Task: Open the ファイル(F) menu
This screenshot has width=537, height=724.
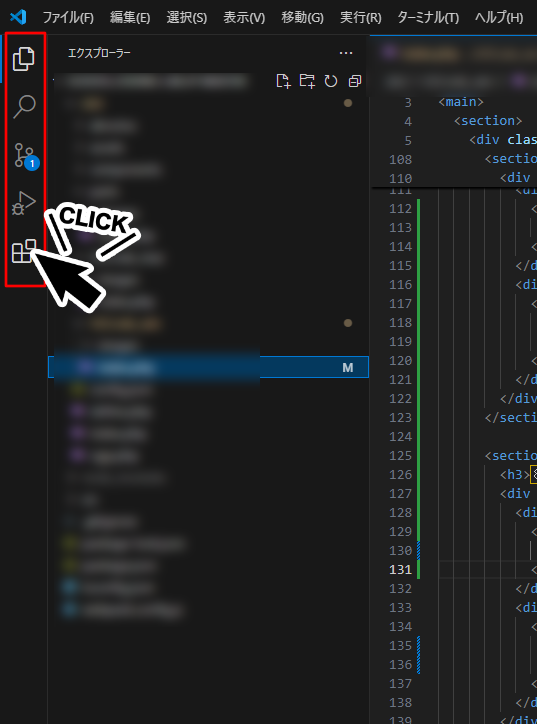Action: click(x=68, y=18)
